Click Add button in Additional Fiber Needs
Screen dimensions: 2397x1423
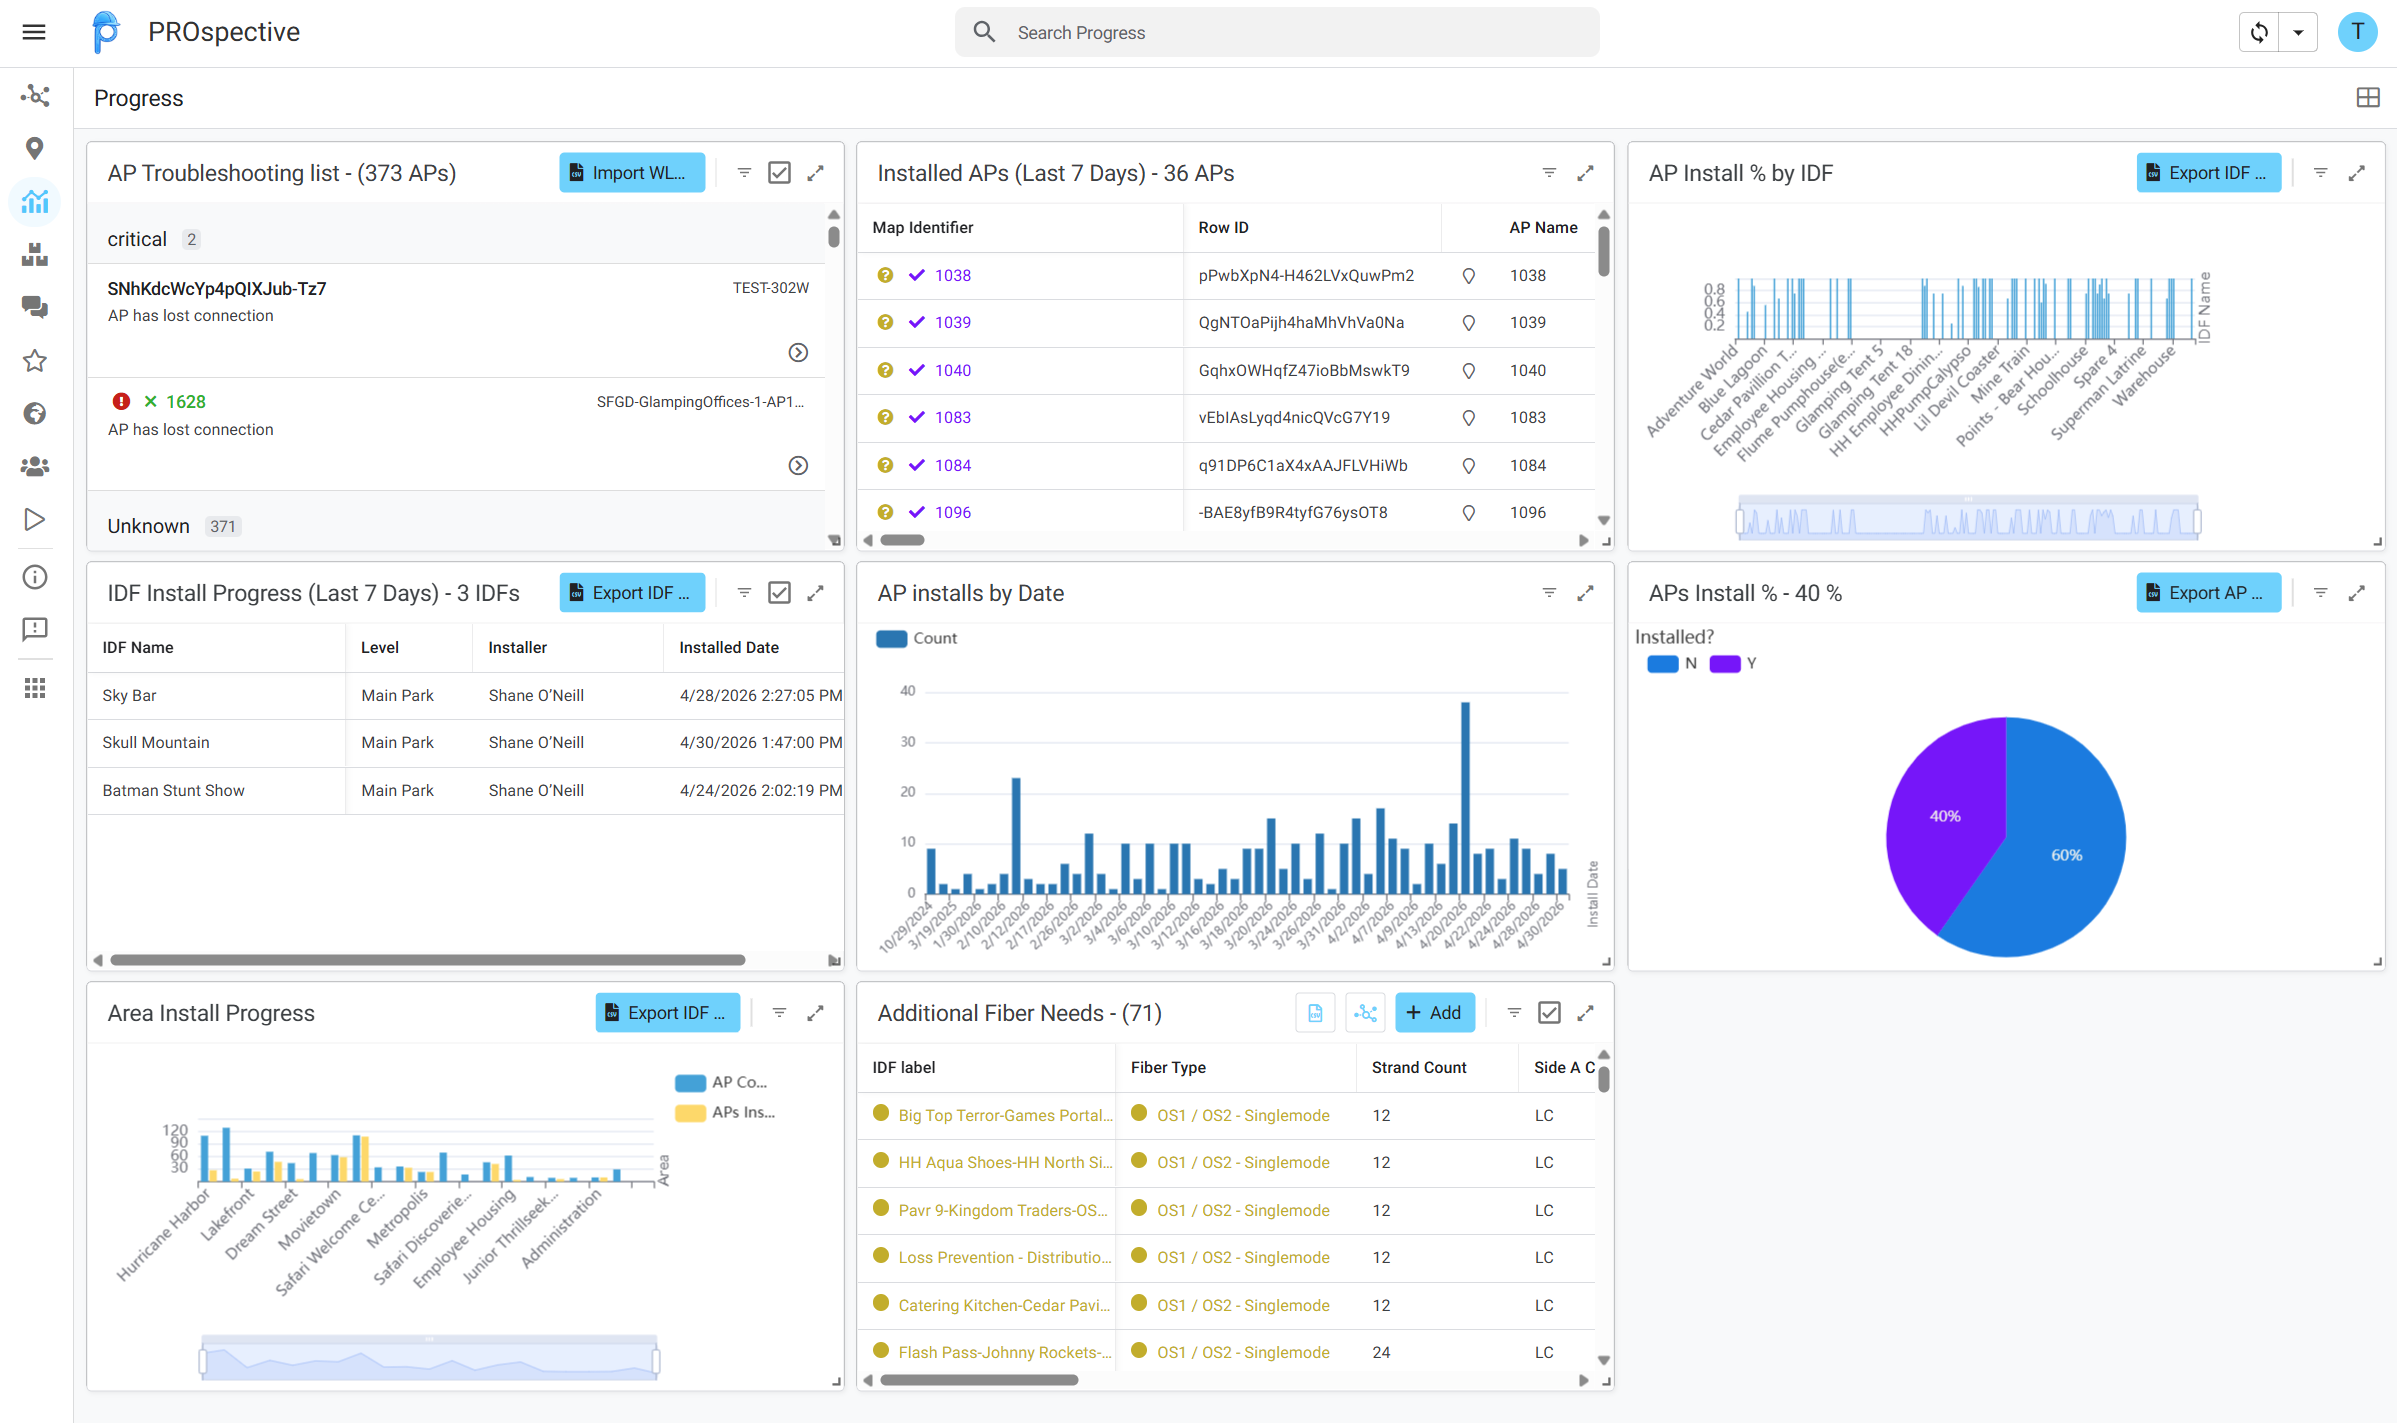[1434, 1013]
